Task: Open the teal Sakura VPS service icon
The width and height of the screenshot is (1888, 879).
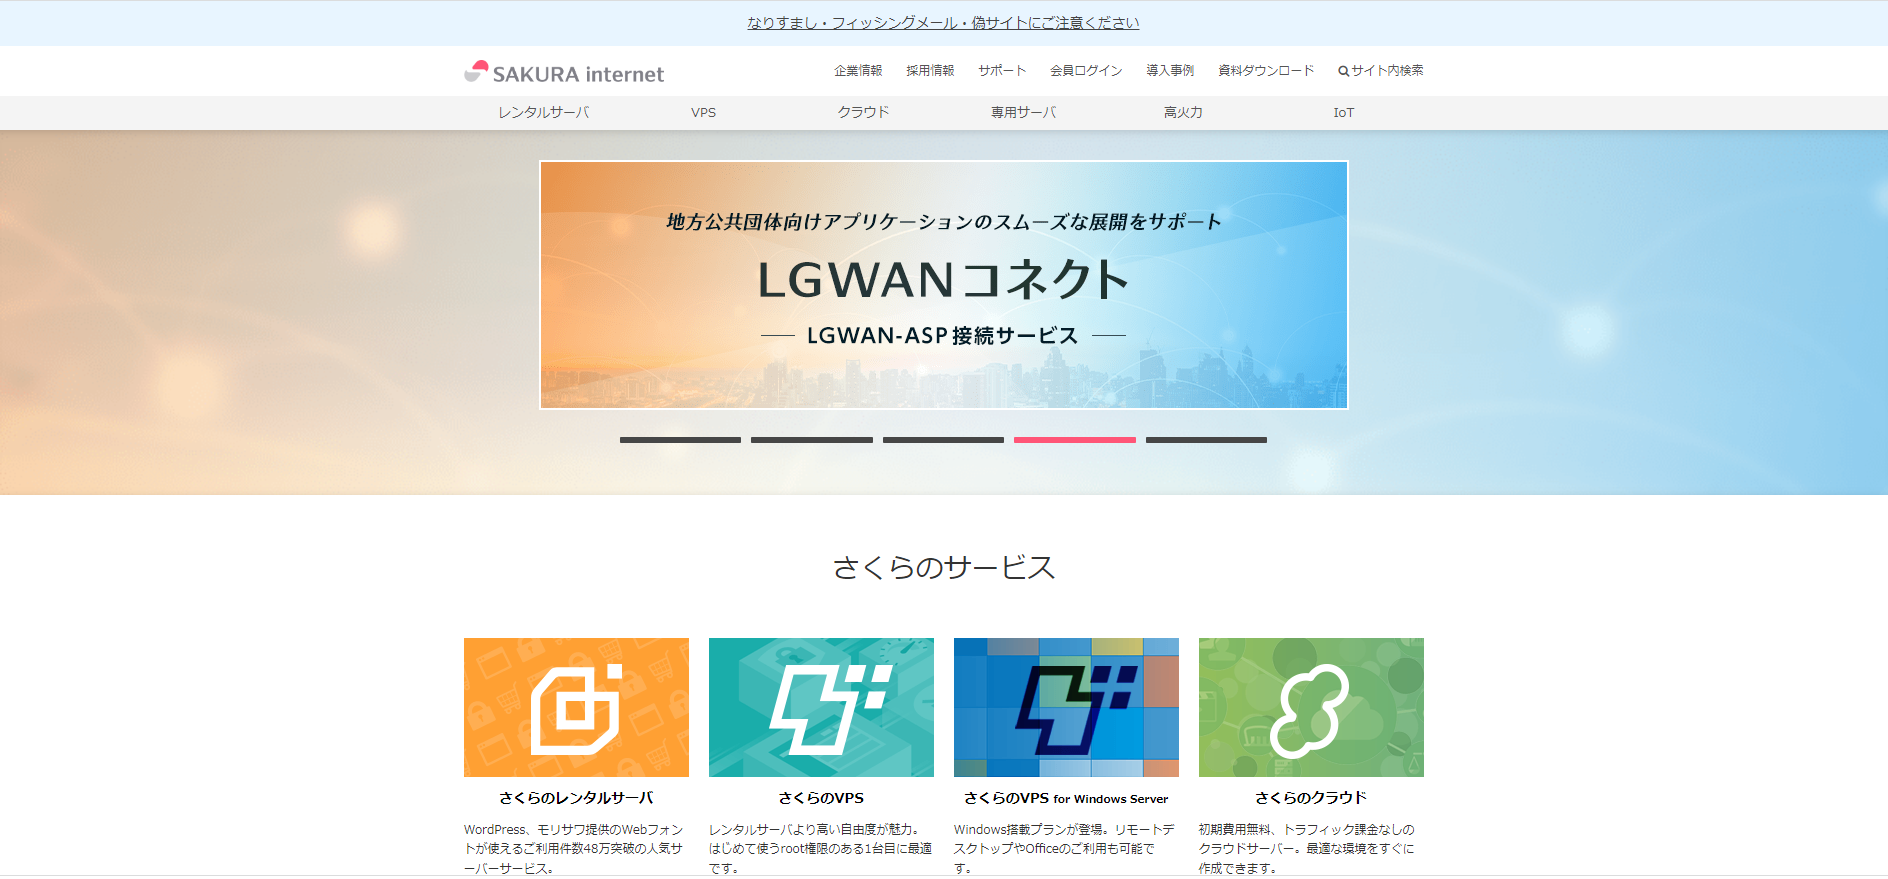Action: [x=821, y=707]
